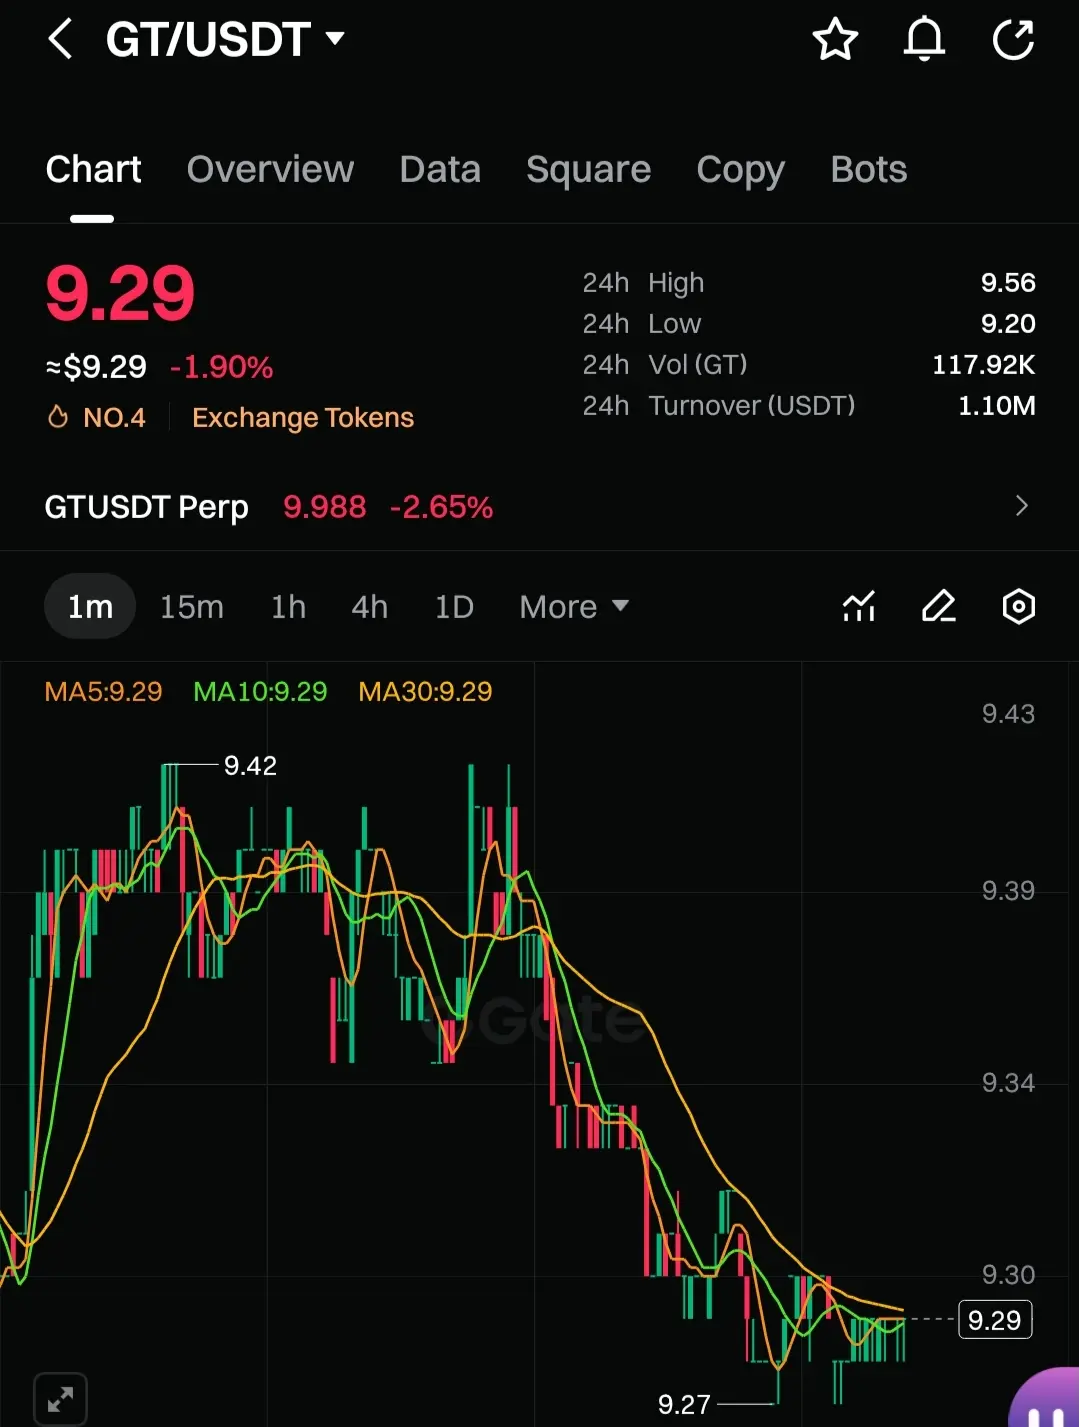Tap the NO.4 hot ranking flame icon
The width and height of the screenshot is (1079, 1427).
click(58, 417)
